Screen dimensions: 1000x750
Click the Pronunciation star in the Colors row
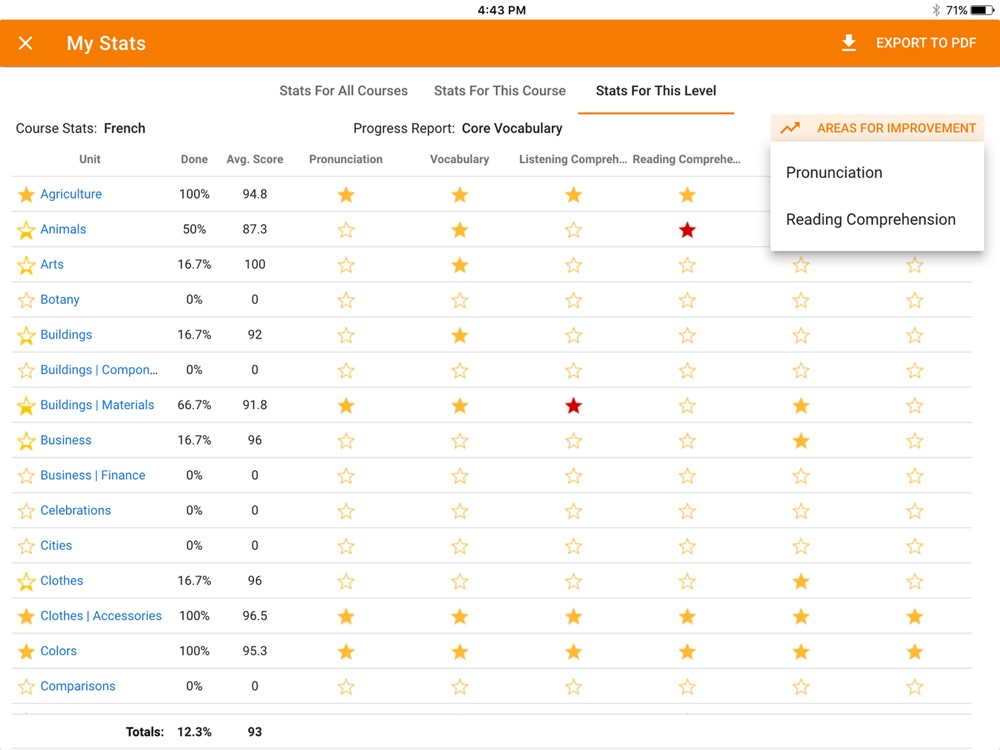click(x=346, y=652)
